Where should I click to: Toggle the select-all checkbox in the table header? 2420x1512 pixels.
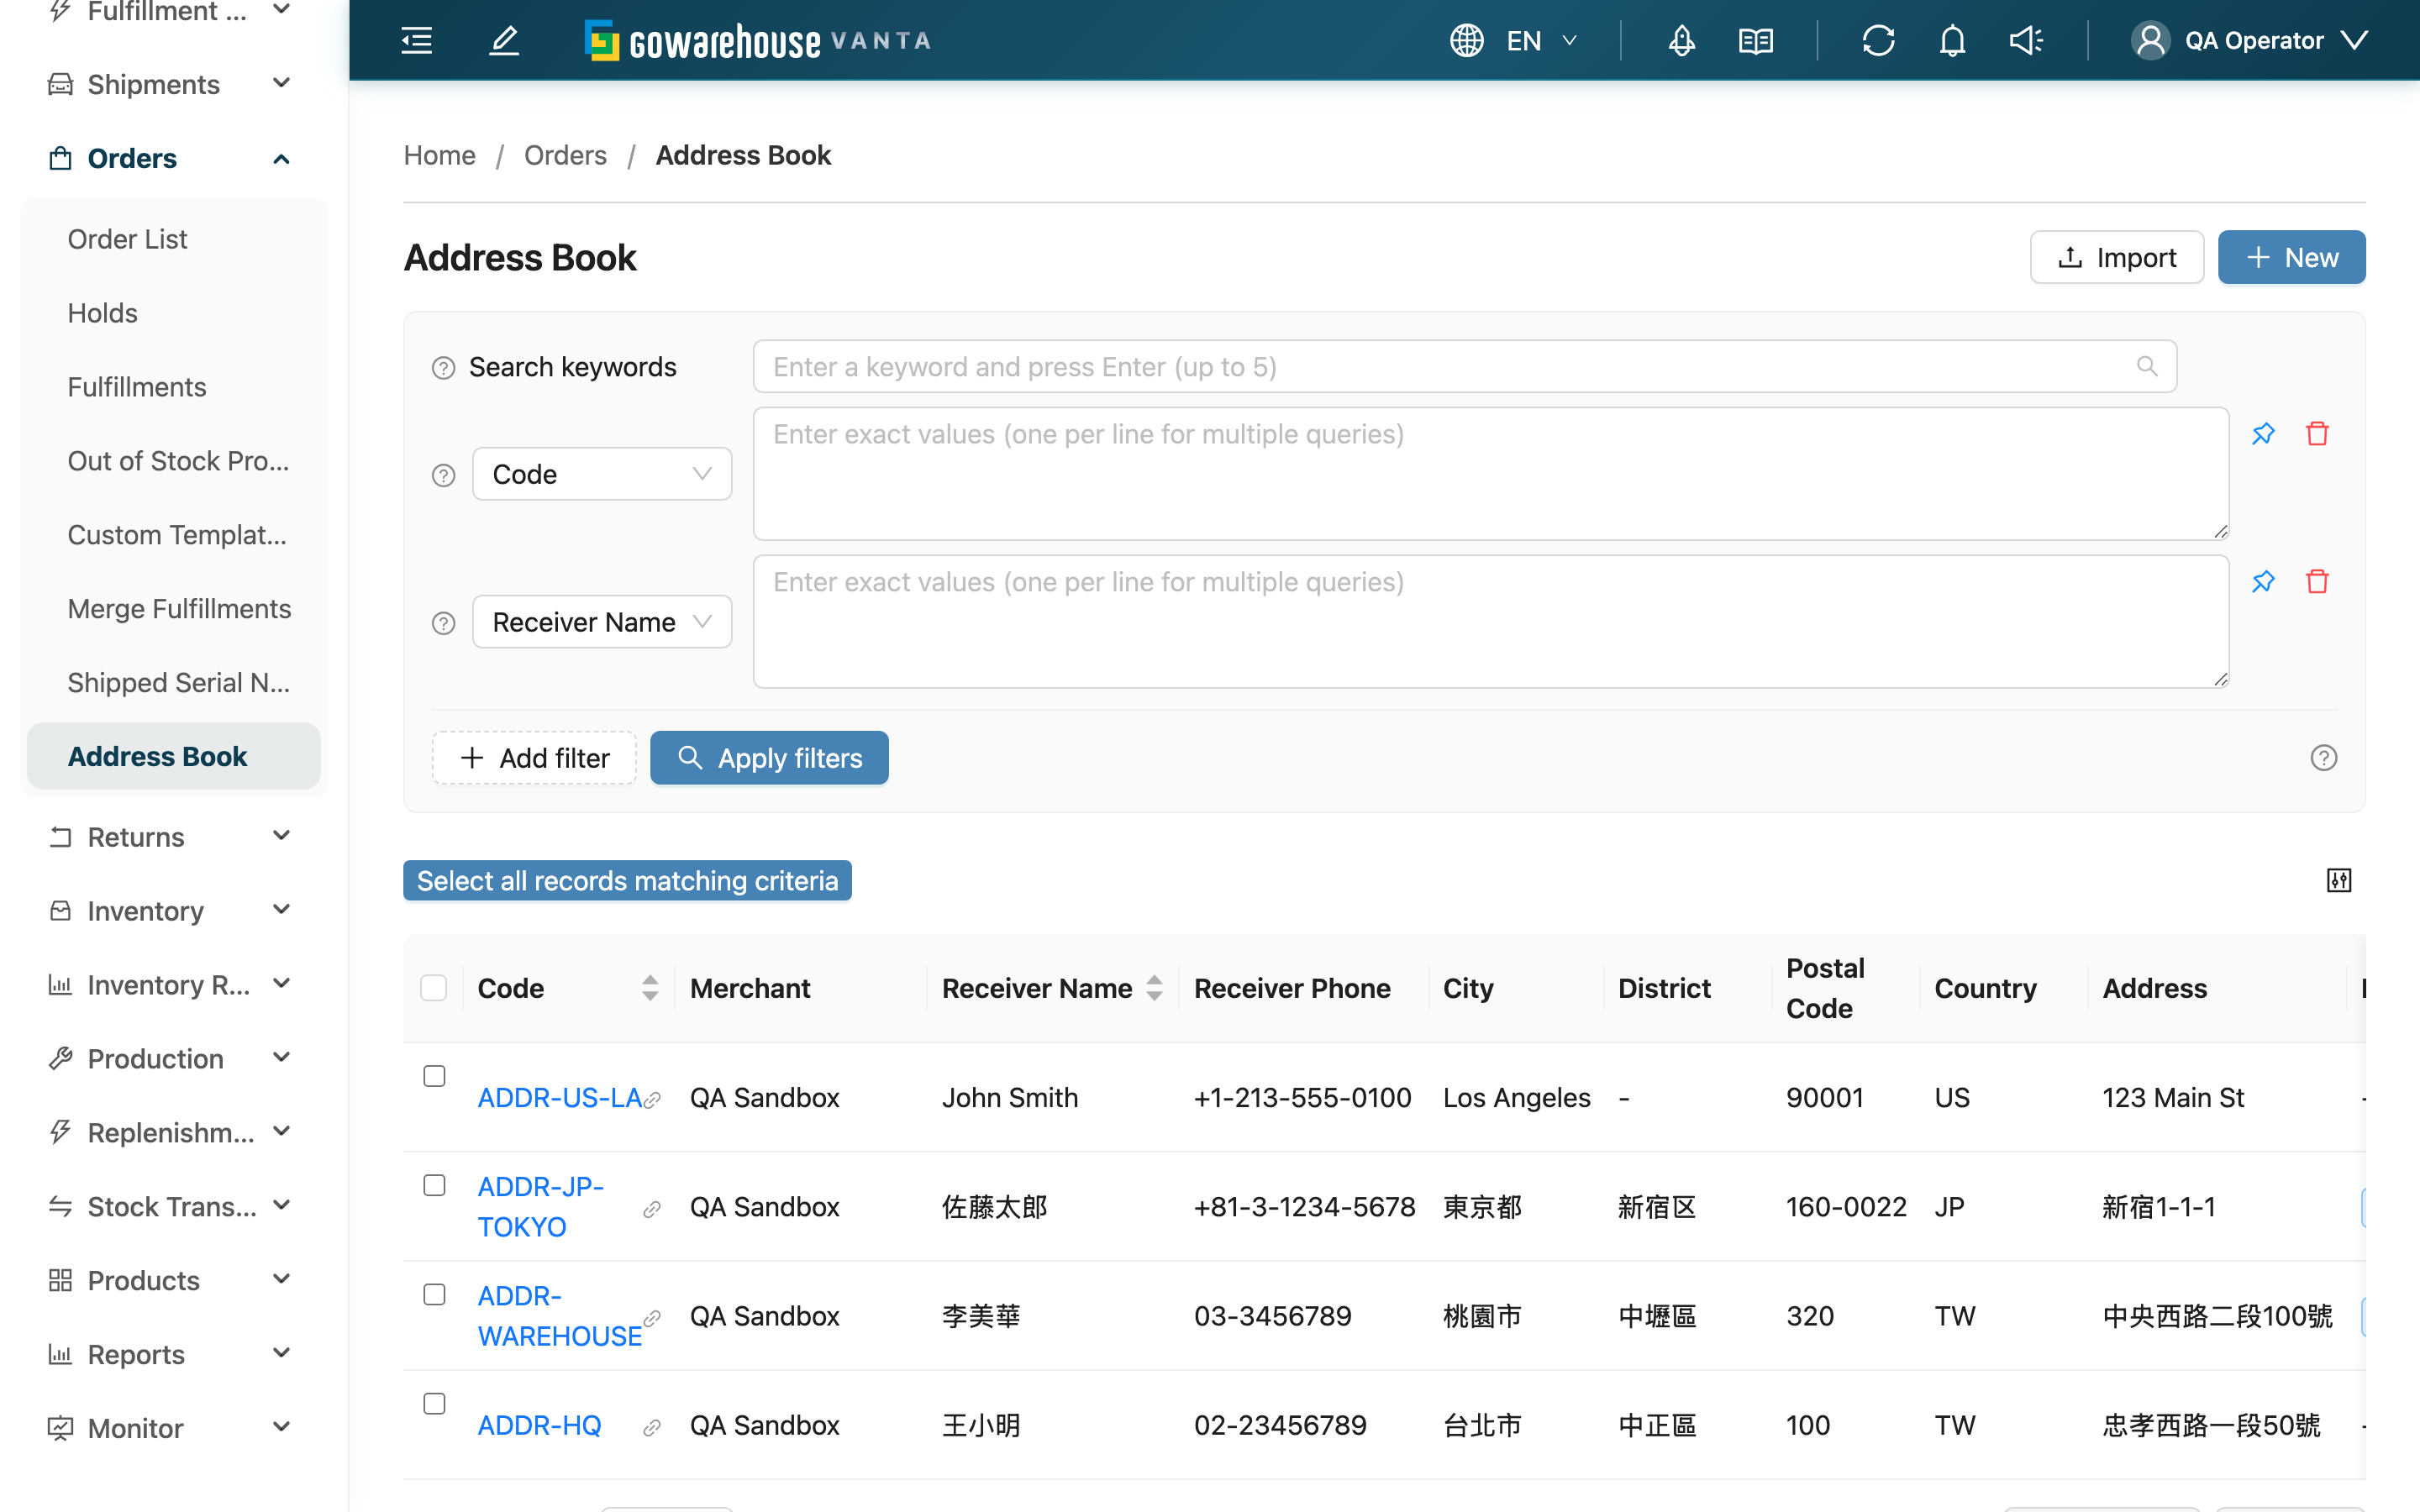coord(434,988)
